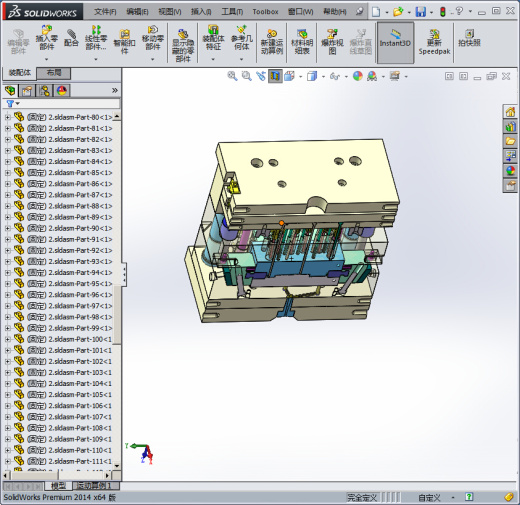Expand the 2.sldasm-Part-80<1> tree node

8,117
